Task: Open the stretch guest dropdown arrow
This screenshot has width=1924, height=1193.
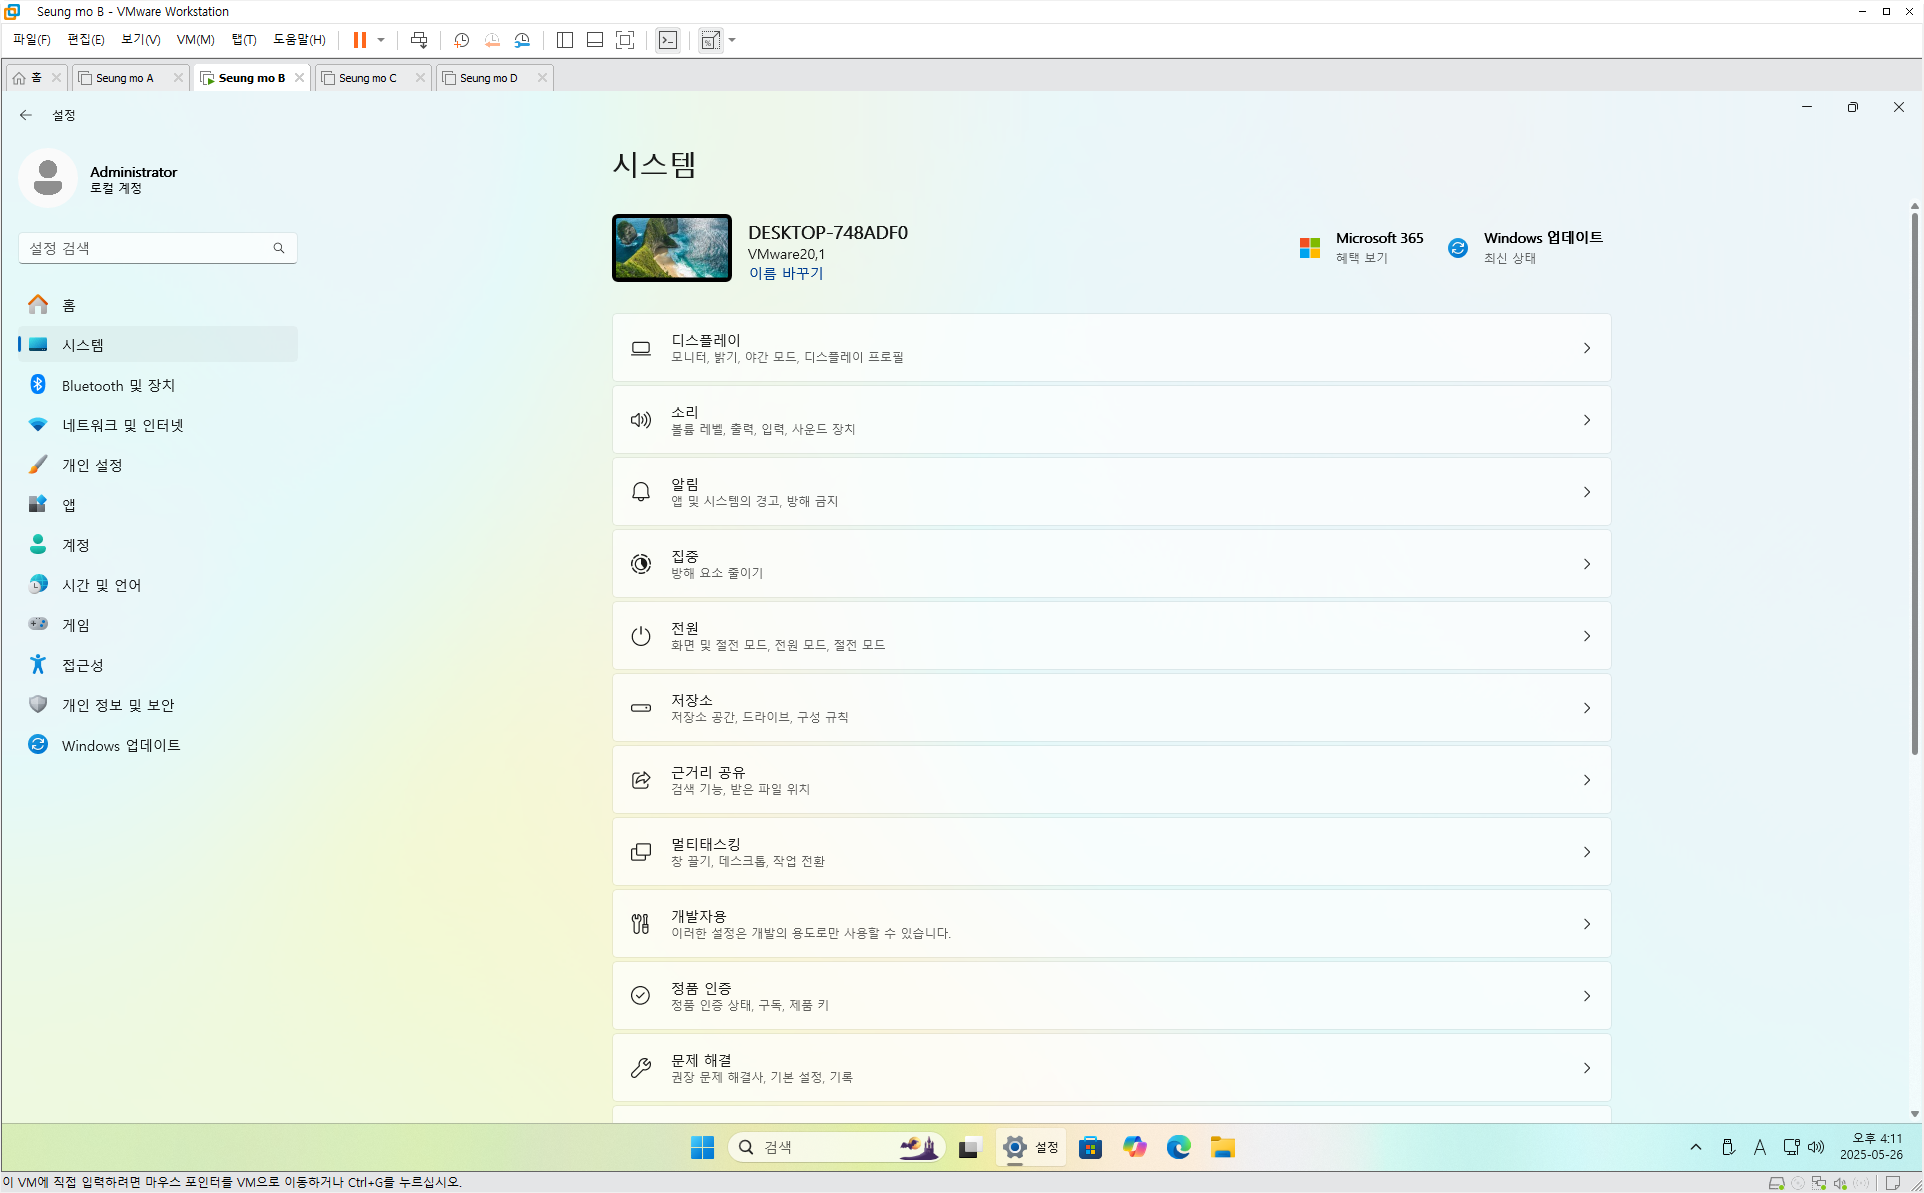Action: point(732,40)
